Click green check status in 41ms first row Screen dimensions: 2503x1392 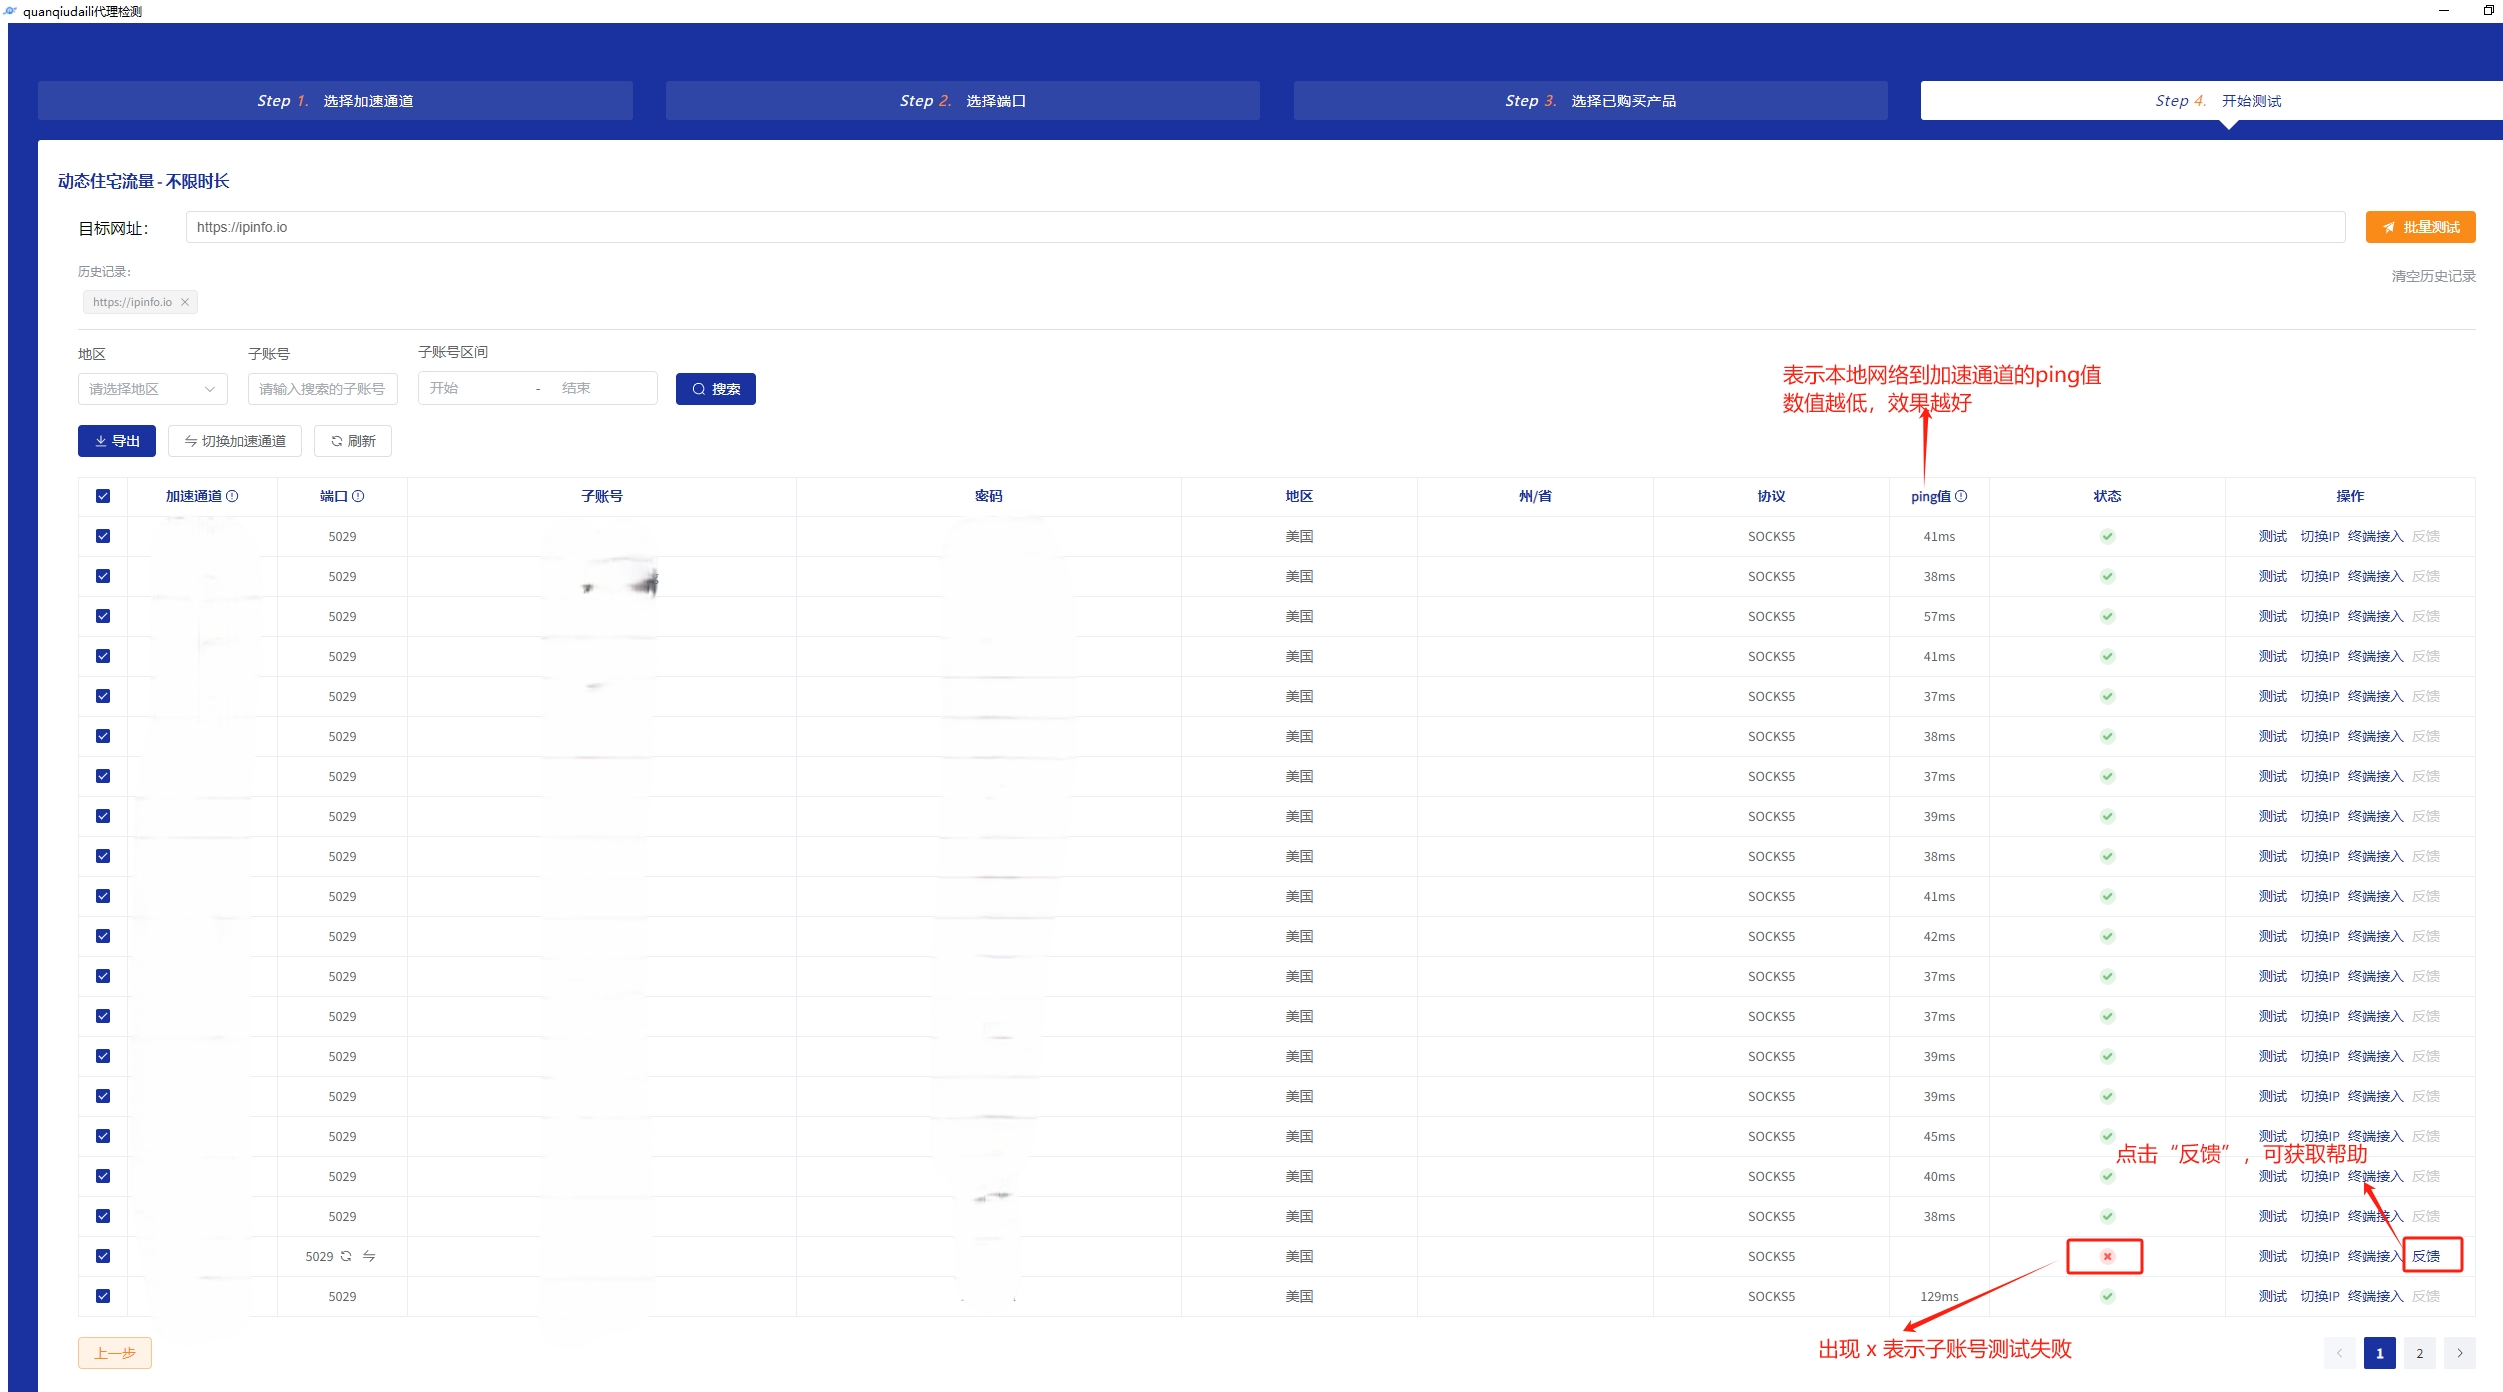(x=2107, y=536)
